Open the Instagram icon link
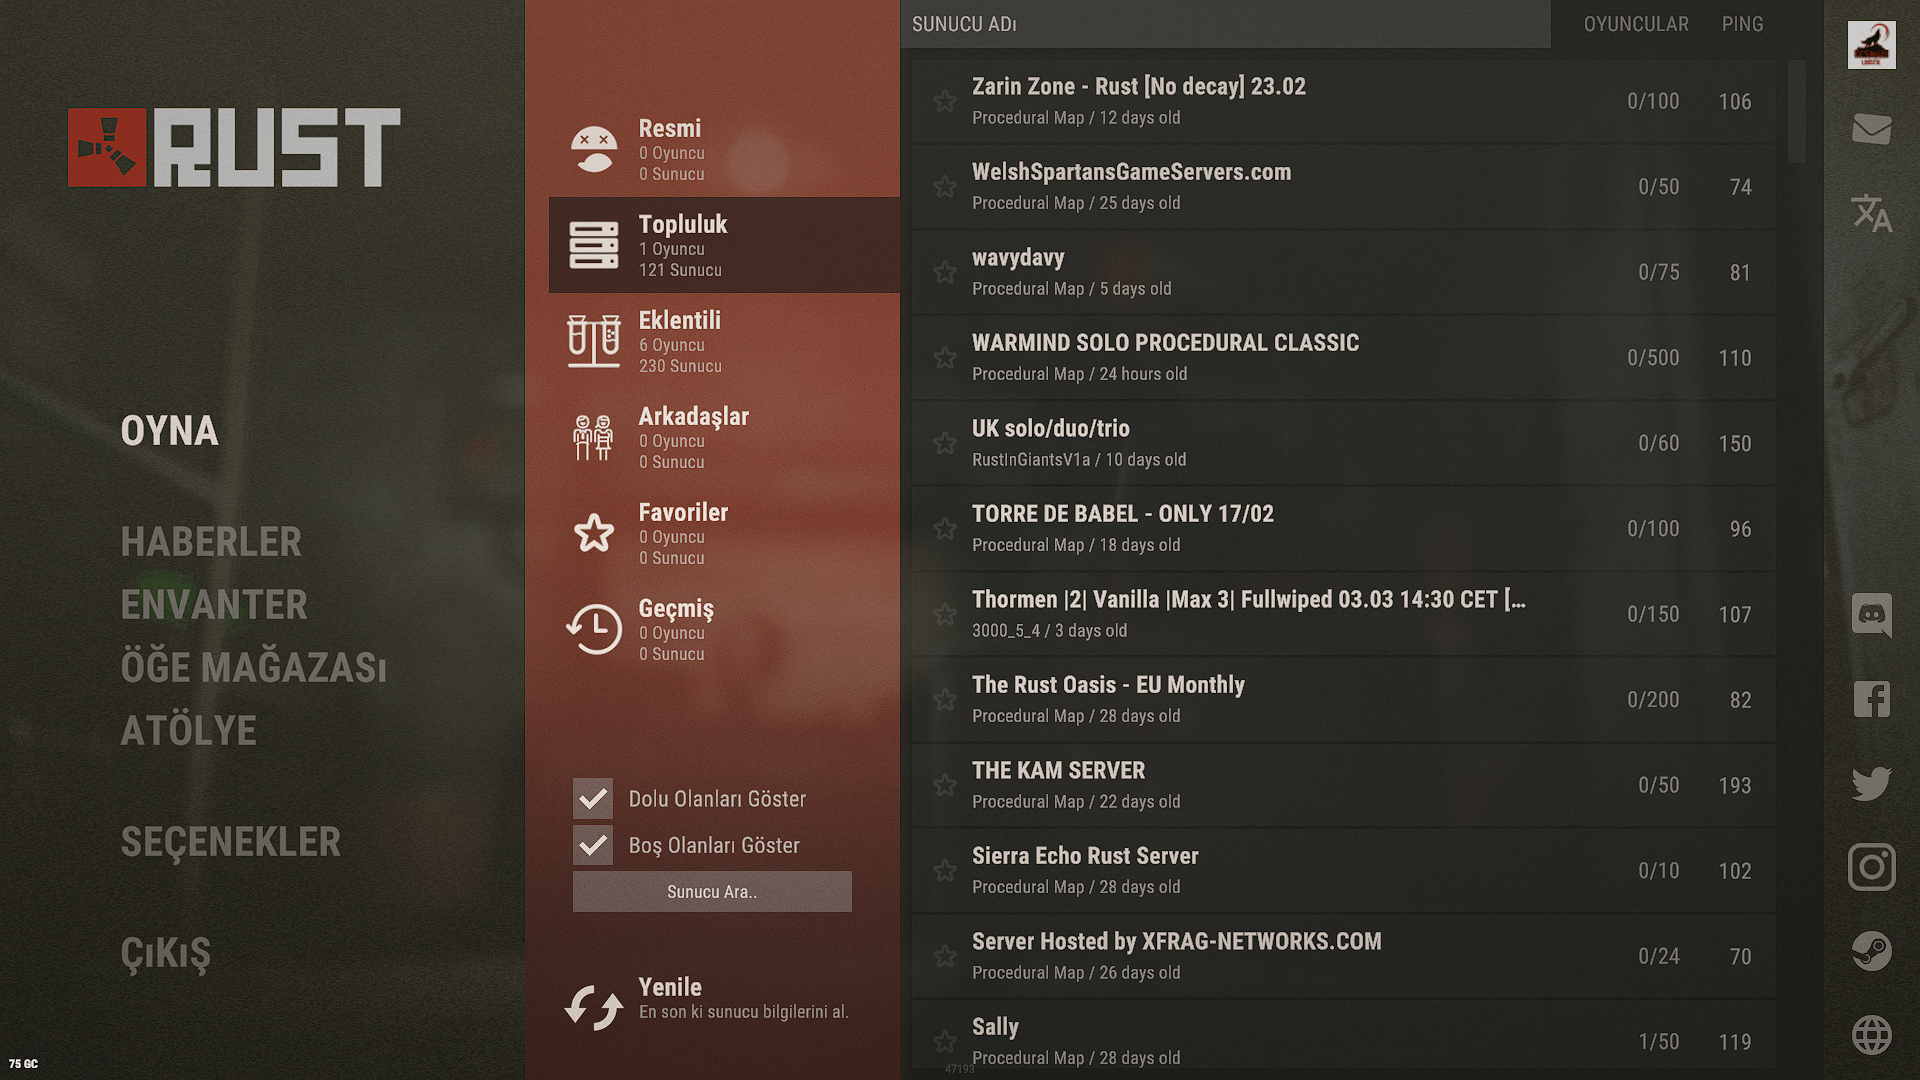1920x1080 pixels. pos(1871,867)
